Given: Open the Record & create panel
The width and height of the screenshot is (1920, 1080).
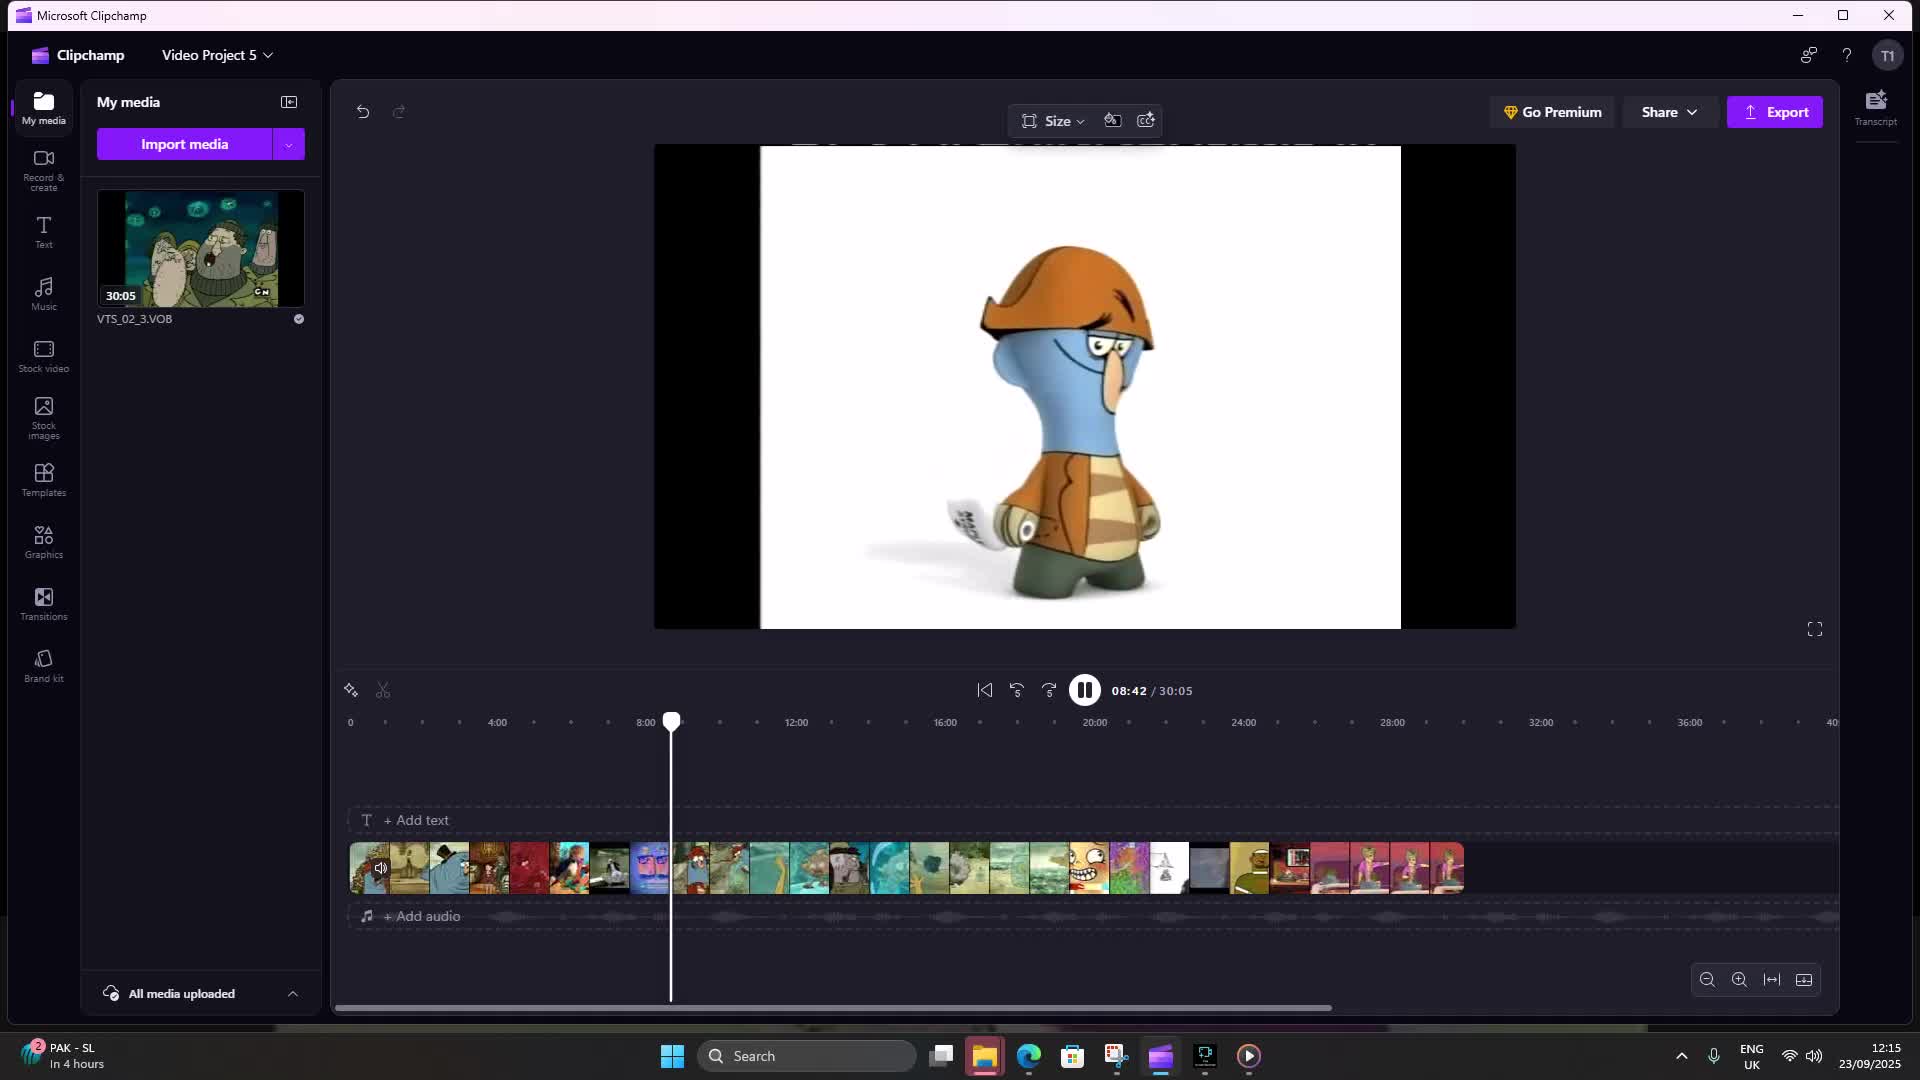Looking at the screenshot, I should point(43,169).
